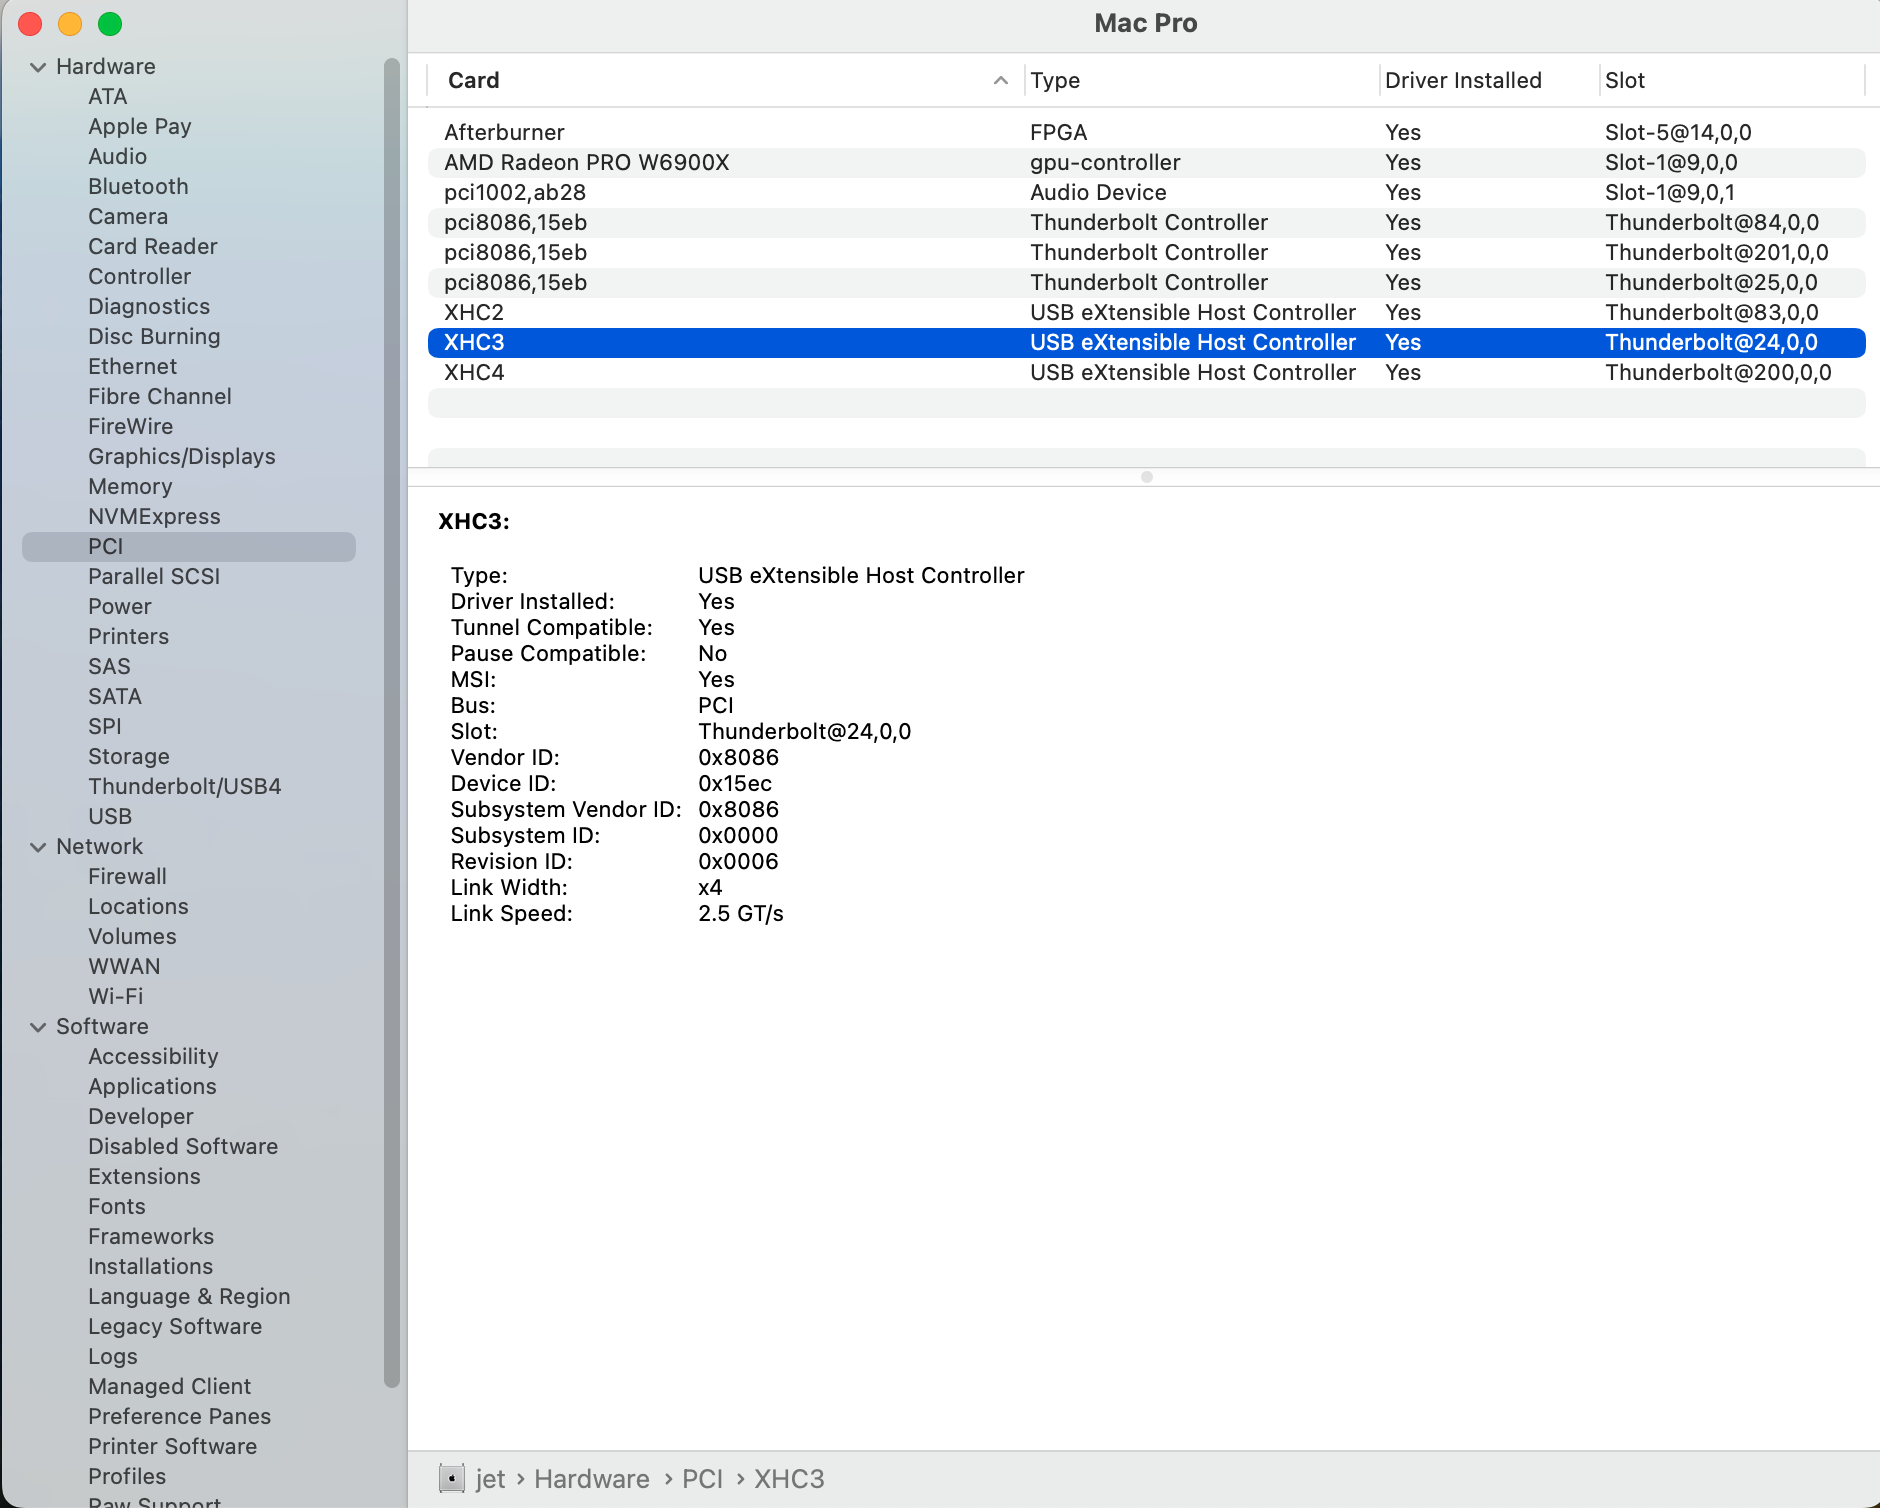1880x1508 pixels.
Task: Open Printers section
Action: 129,637
